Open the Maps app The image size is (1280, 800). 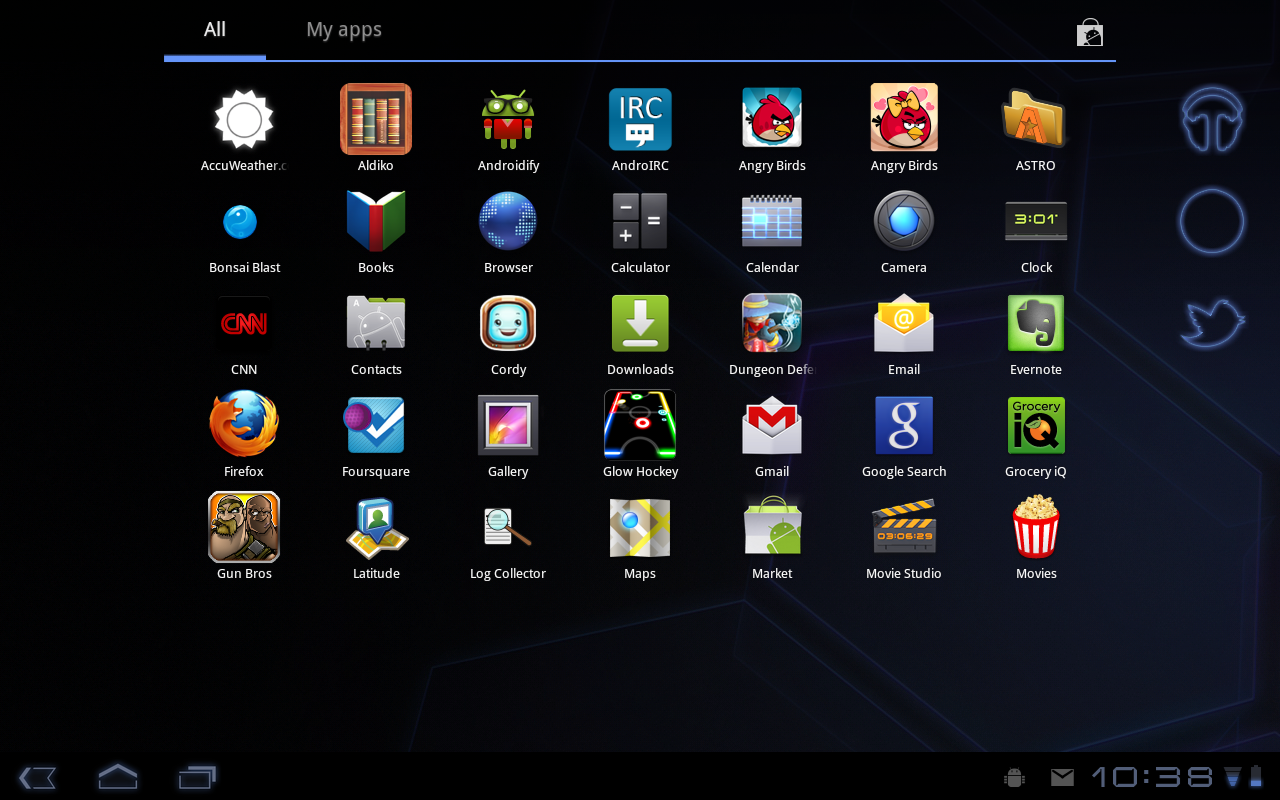[640, 527]
